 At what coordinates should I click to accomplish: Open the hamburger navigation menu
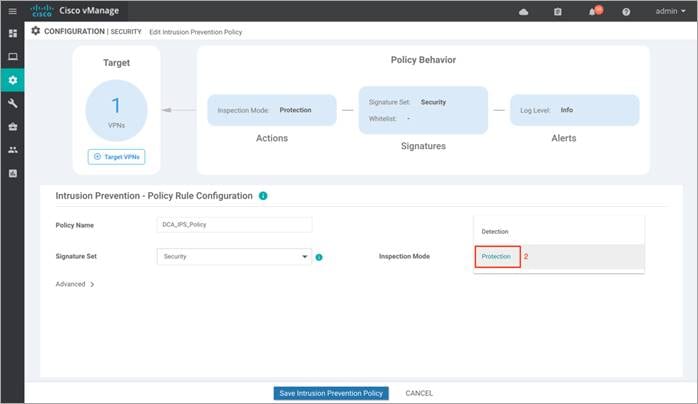click(12, 11)
